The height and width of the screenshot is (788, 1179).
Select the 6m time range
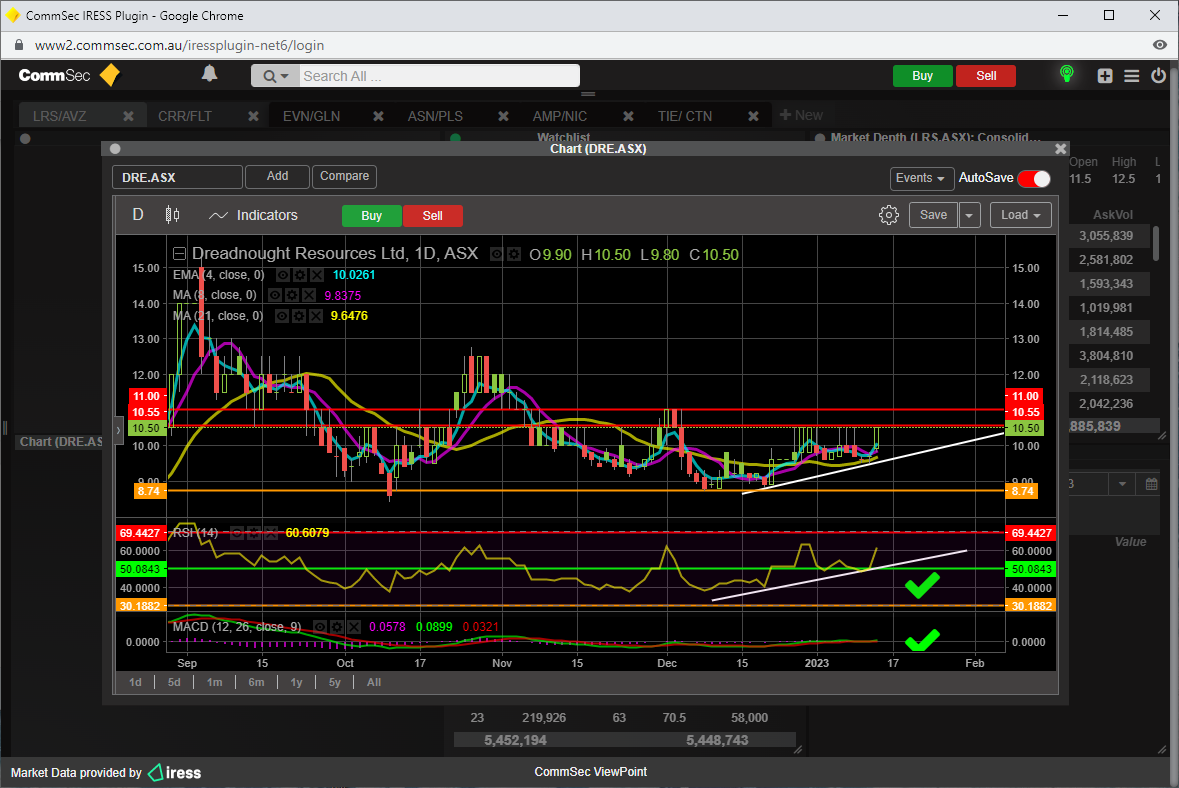click(256, 683)
